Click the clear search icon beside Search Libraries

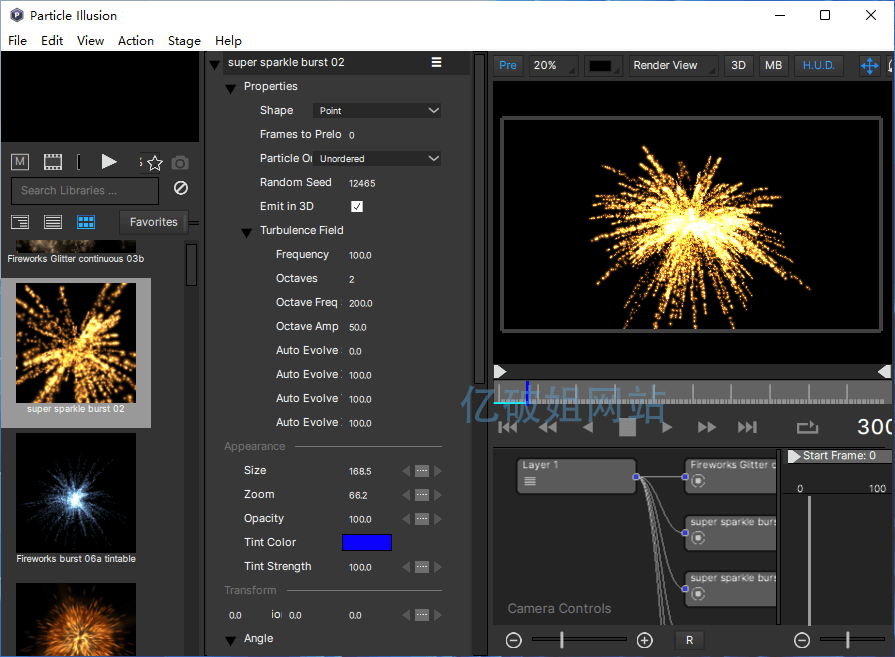click(x=180, y=188)
